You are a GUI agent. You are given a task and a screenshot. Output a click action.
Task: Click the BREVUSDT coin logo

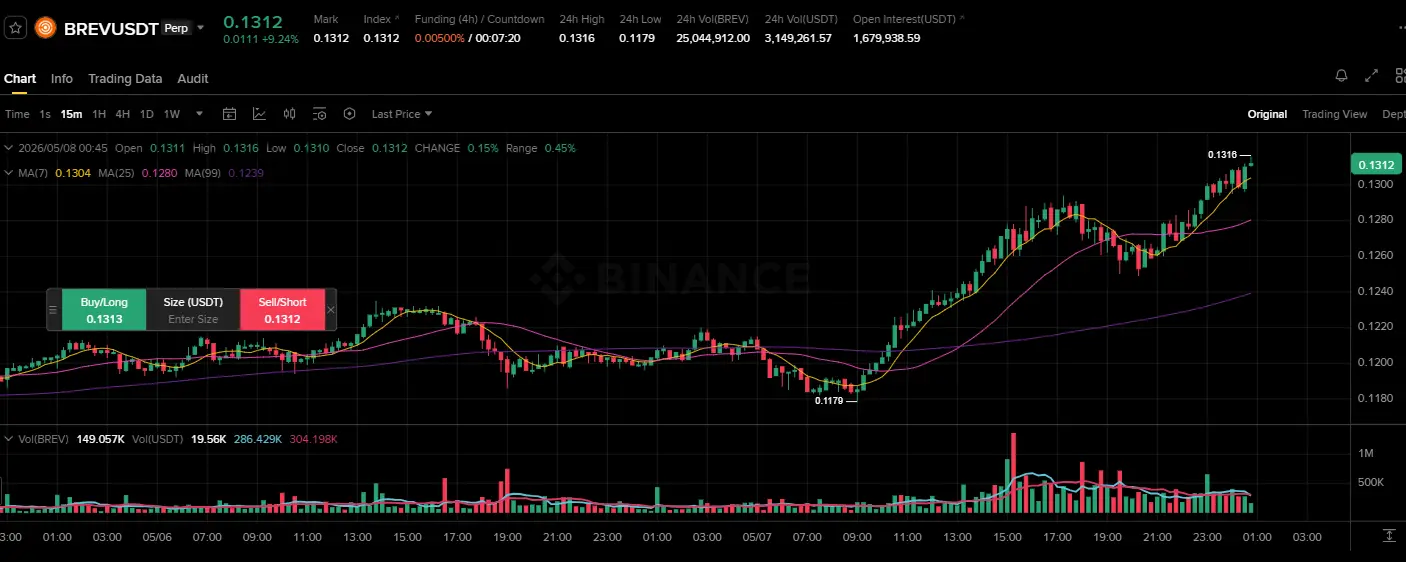click(x=45, y=28)
